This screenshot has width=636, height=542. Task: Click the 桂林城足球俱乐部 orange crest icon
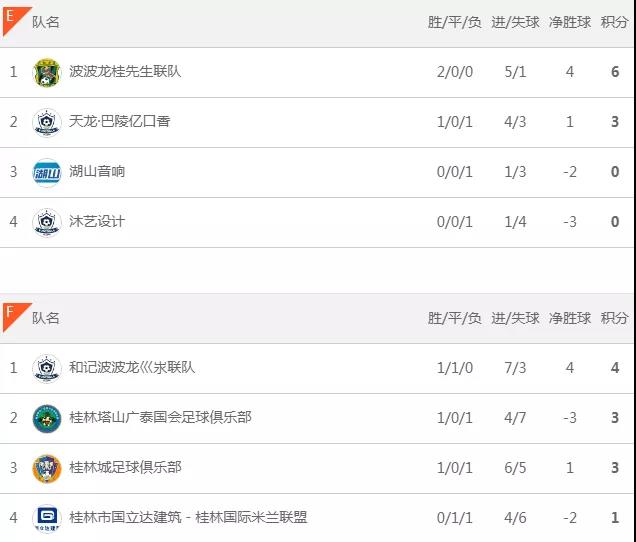[x=47, y=469]
